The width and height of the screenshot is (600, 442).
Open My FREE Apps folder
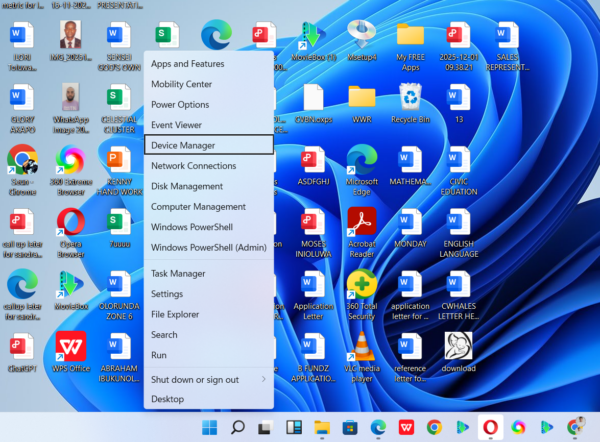coord(410,34)
